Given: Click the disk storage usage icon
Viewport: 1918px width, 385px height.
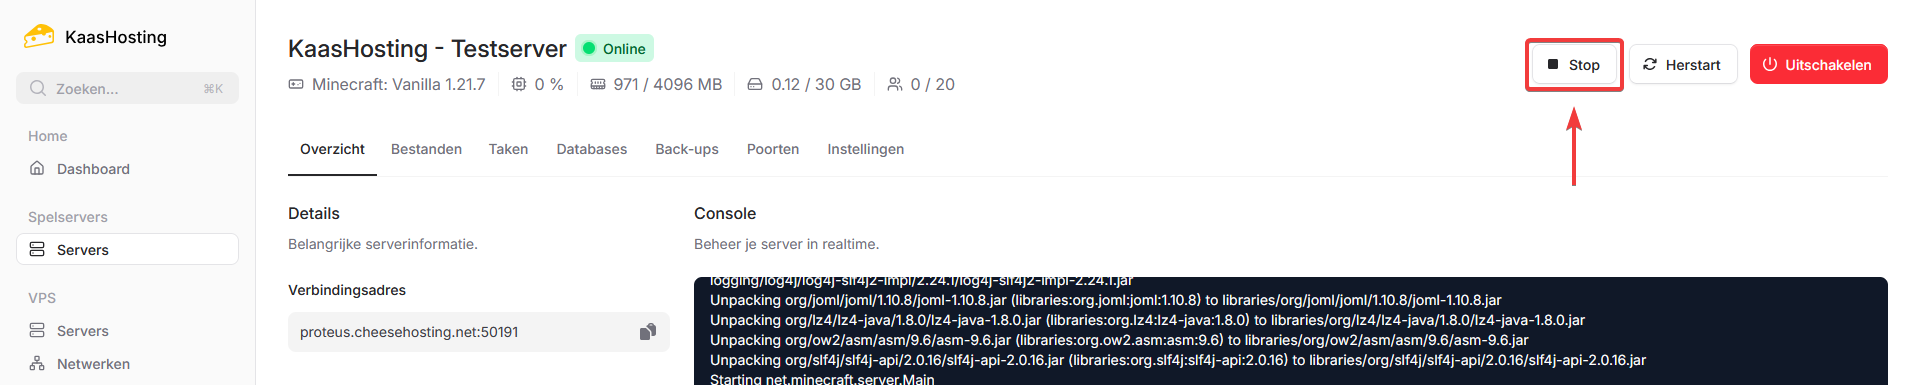Looking at the screenshot, I should 755,84.
